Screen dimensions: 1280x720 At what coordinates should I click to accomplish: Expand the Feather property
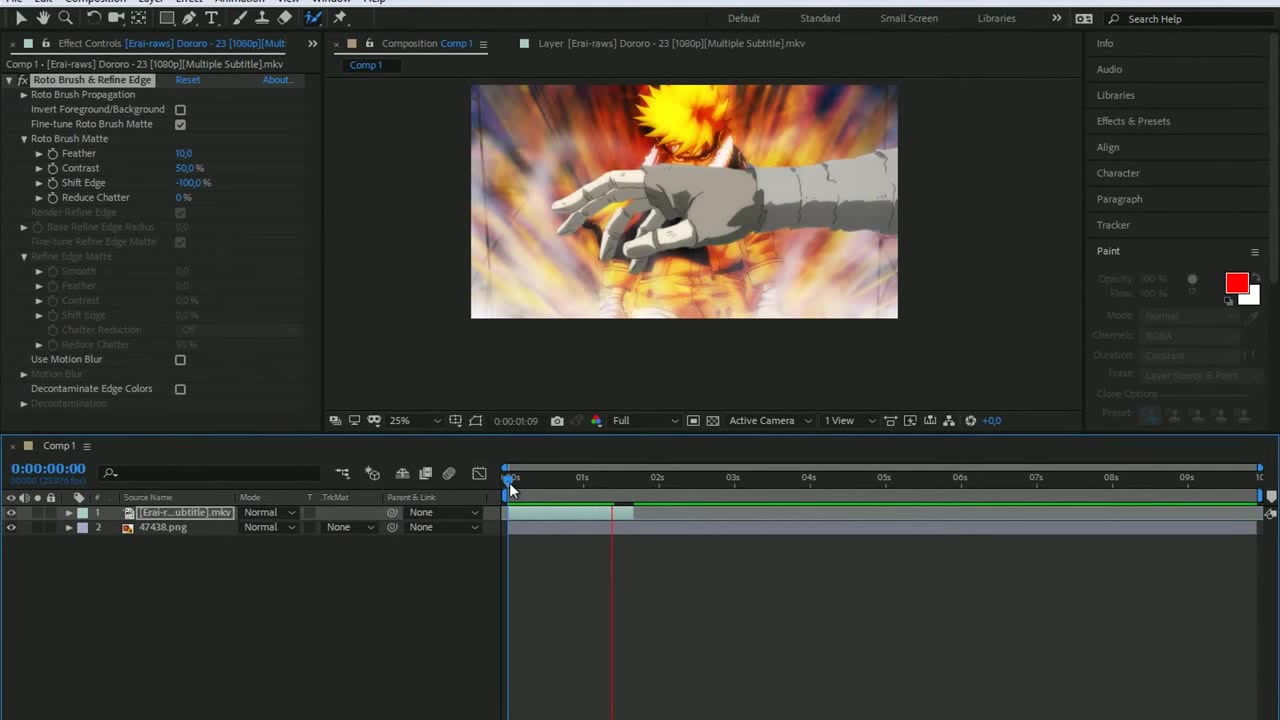[x=39, y=154]
